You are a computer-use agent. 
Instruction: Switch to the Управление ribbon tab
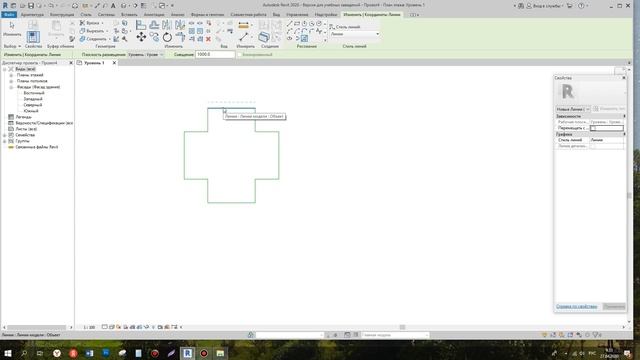(x=297, y=15)
